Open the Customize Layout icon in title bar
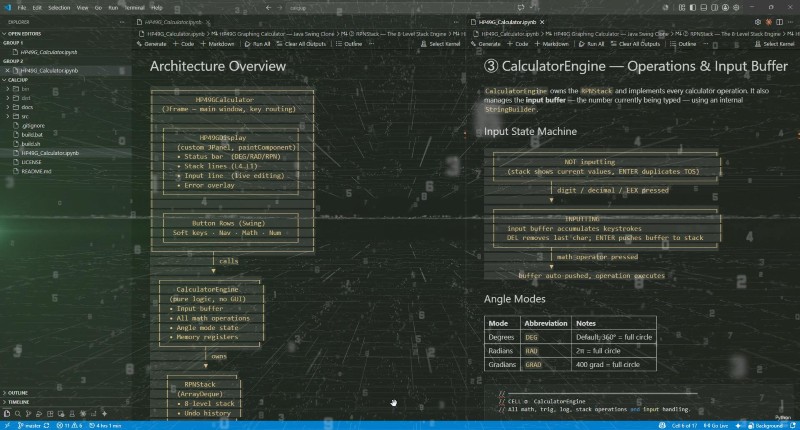 click(x=682, y=8)
